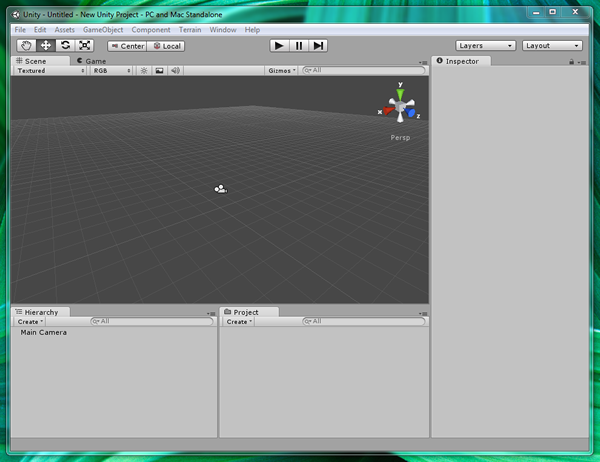The height and width of the screenshot is (462, 600).
Task: Click the green Y axis gizmo cone
Action: click(x=400, y=94)
